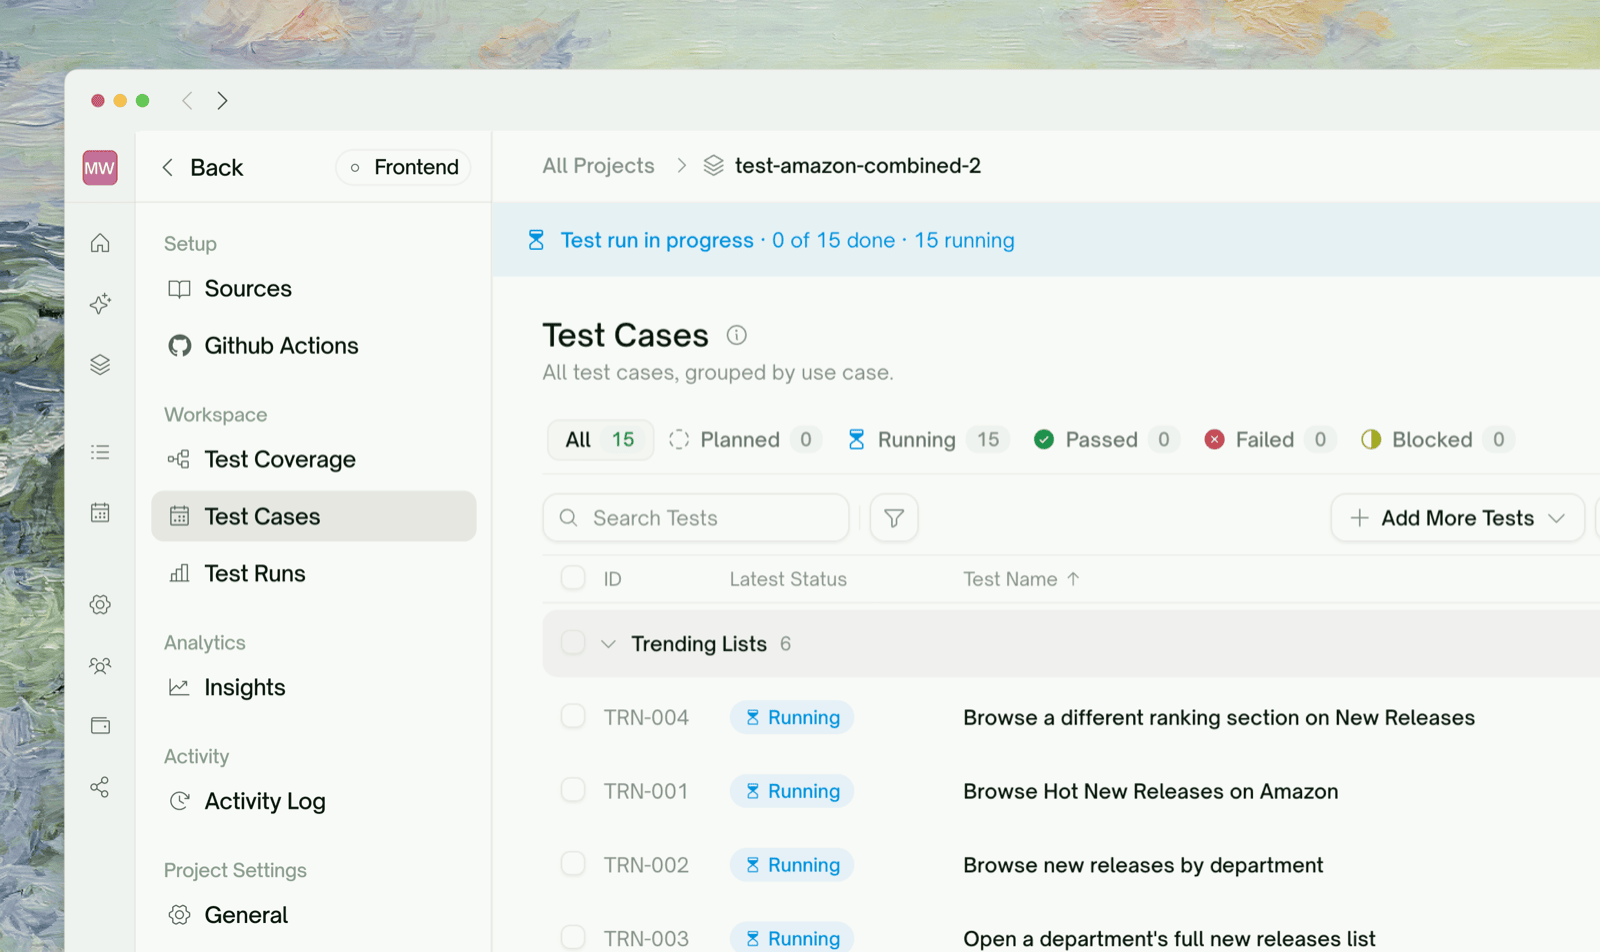Screen dimensions: 1600x952
Task: Click the share nodes icon in rail
Action: (x=100, y=787)
